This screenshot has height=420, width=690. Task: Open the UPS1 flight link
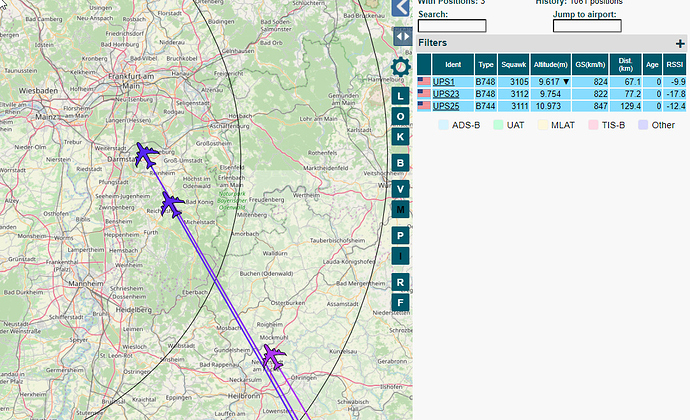point(444,82)
